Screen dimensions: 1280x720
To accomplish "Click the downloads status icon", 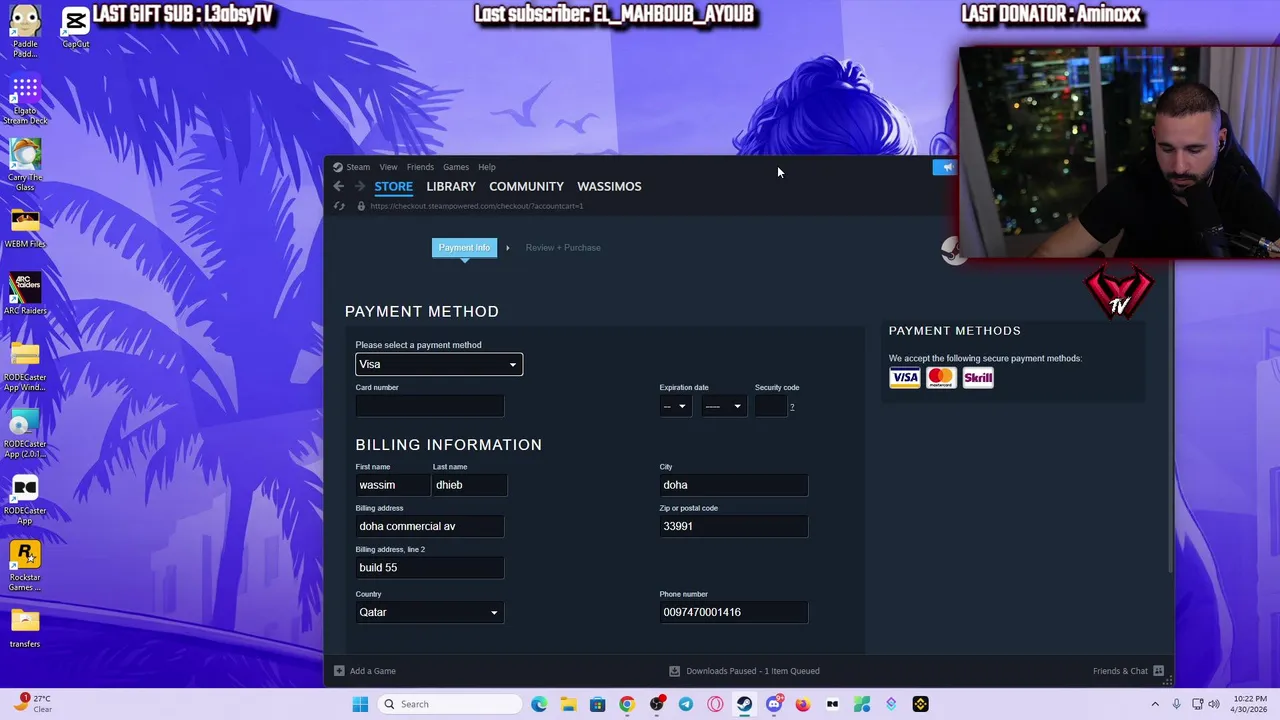I will pyautogui.click(x=674, y=671).
